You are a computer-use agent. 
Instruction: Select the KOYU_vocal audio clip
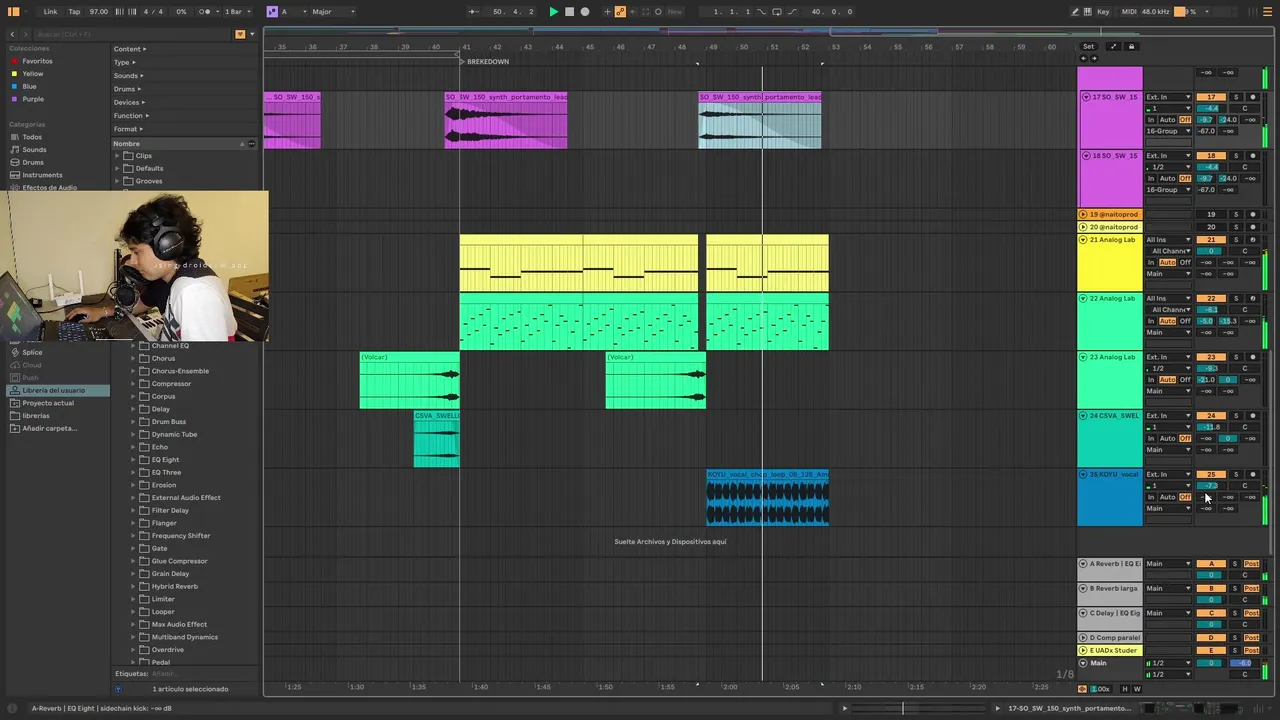click(x=768, y=498)
